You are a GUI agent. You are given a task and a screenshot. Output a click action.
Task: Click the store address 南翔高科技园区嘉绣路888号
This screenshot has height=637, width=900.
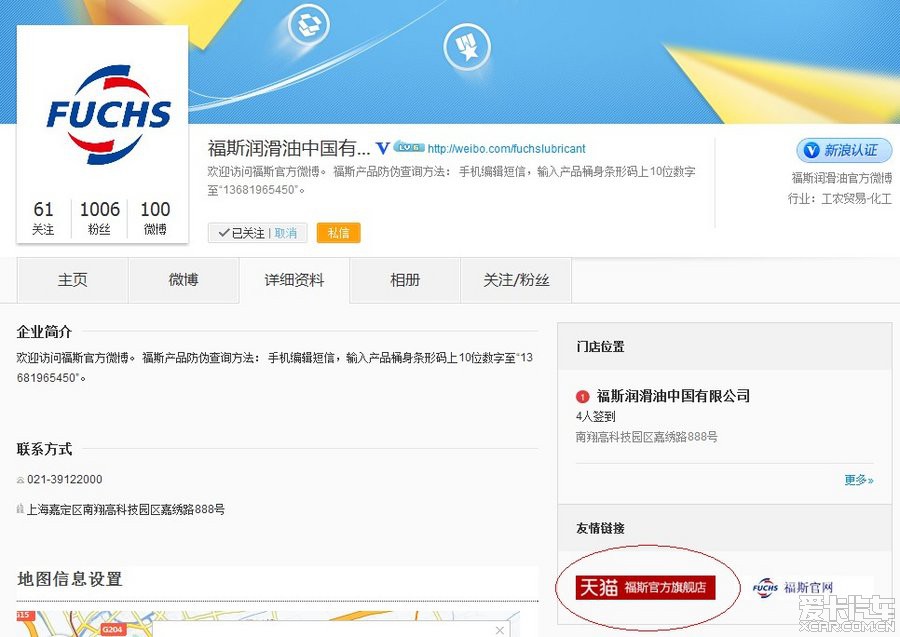click(646, 437)
